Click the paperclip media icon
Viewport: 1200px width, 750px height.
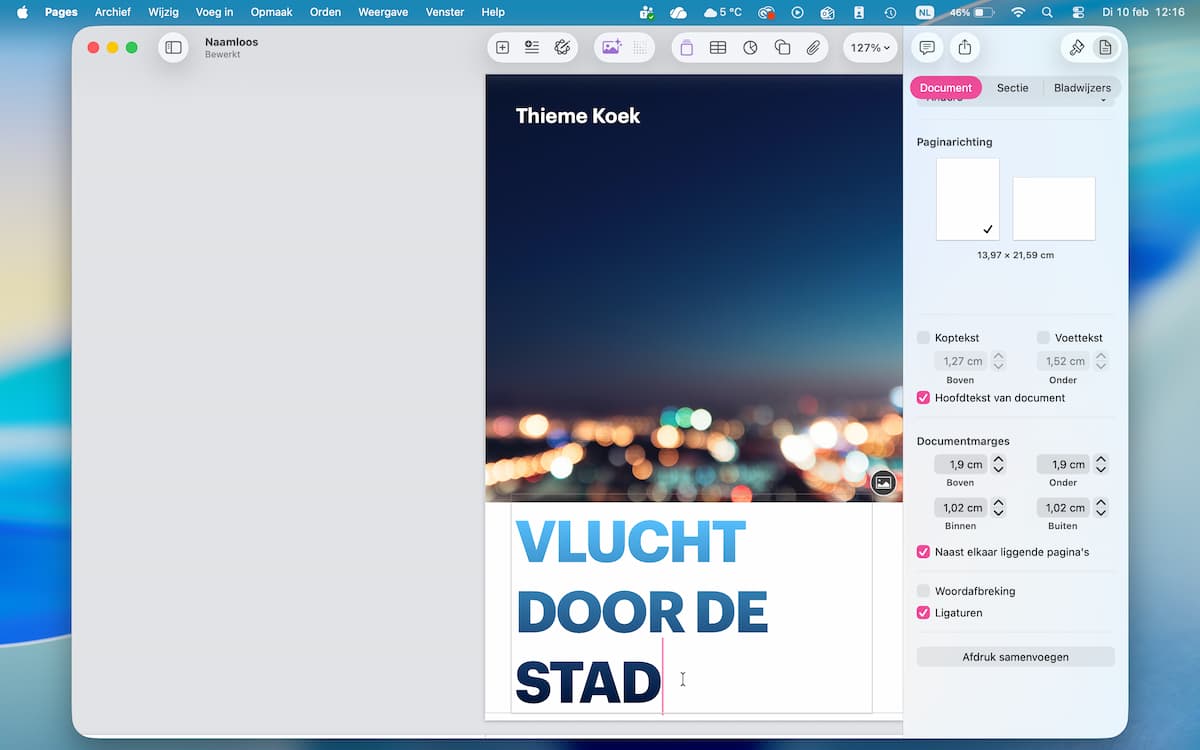pos(813,47)
